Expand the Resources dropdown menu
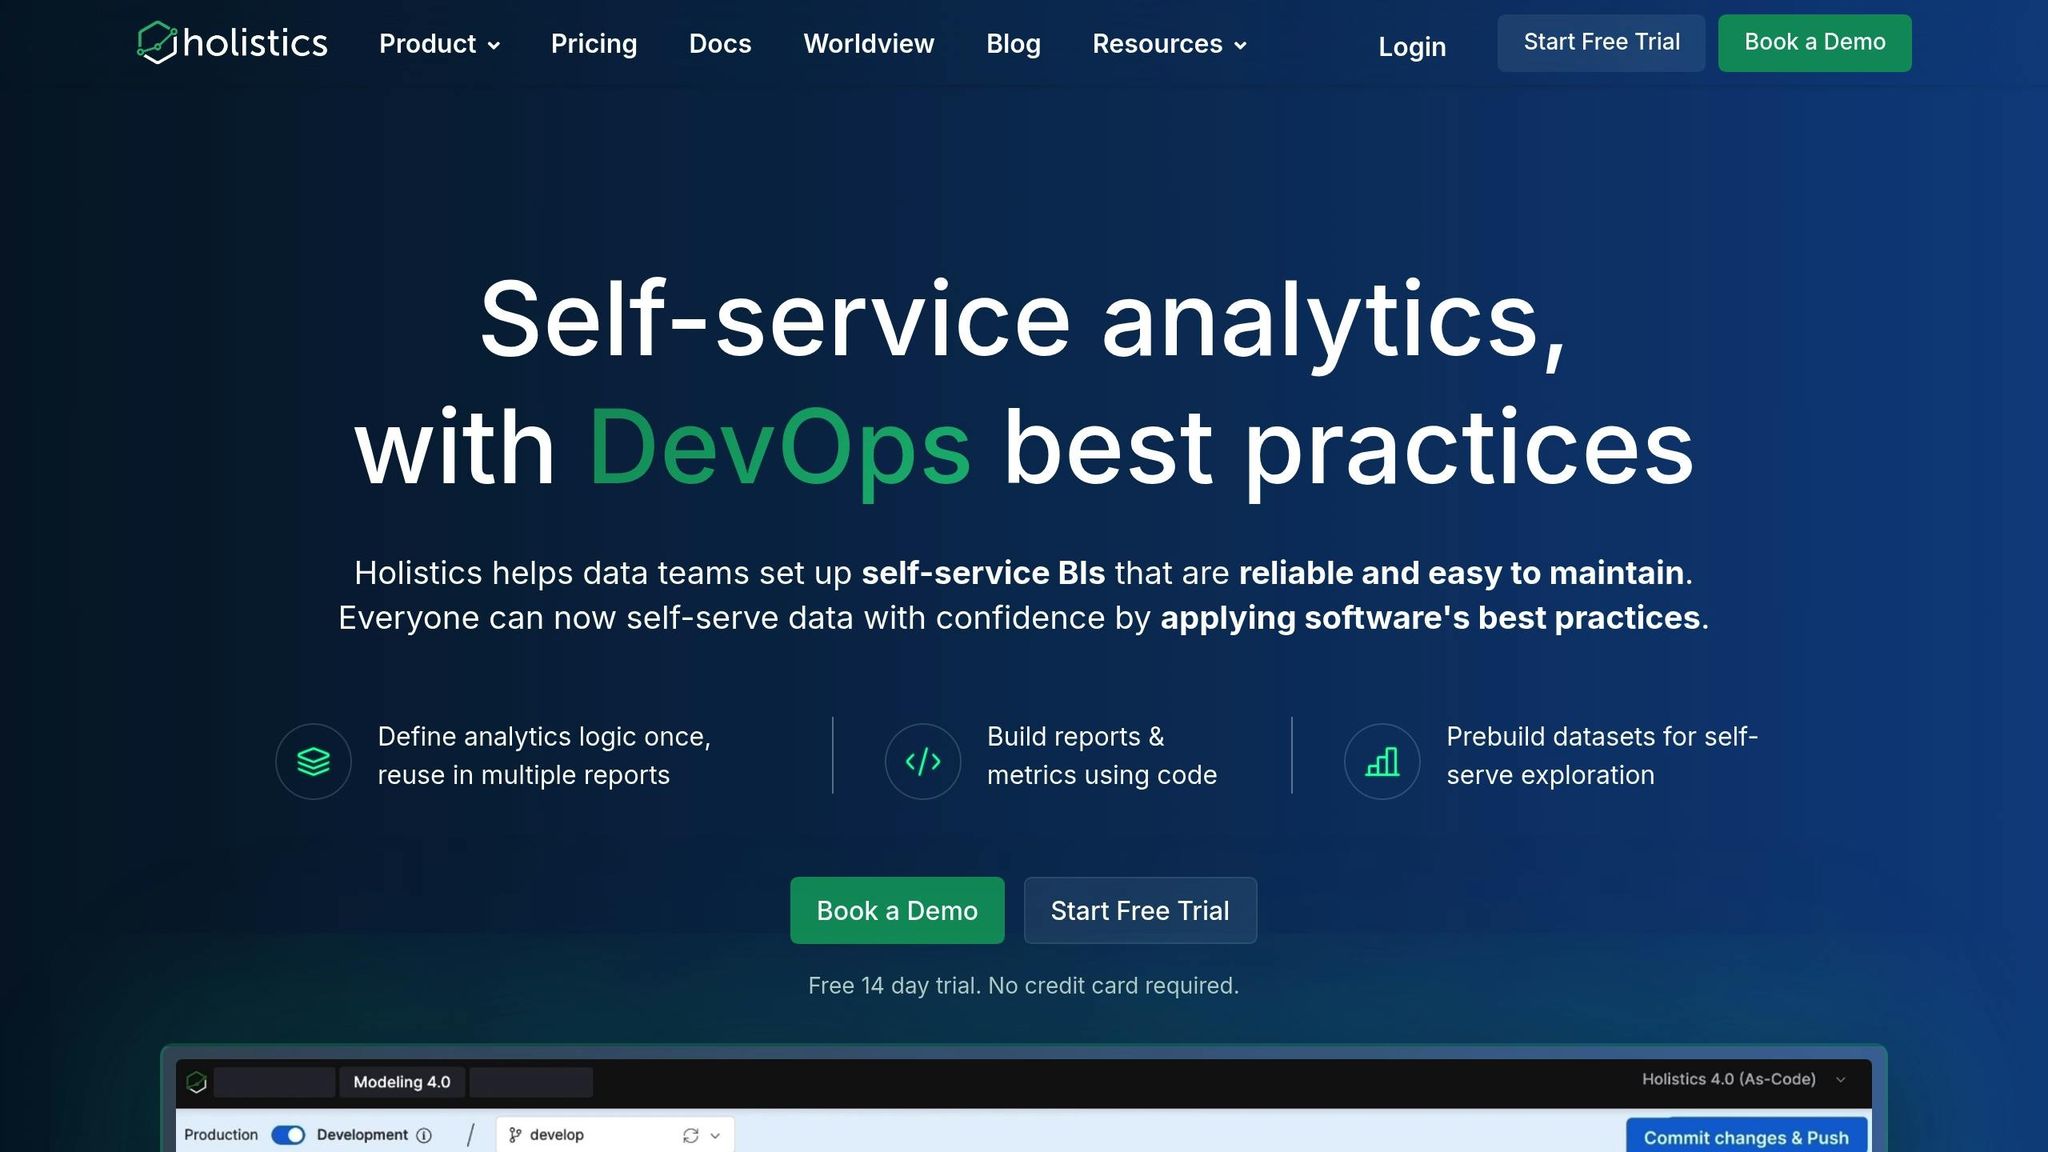This screenshot has height=1152, width=2048. pyautogui.click(x=1168, y=44)
